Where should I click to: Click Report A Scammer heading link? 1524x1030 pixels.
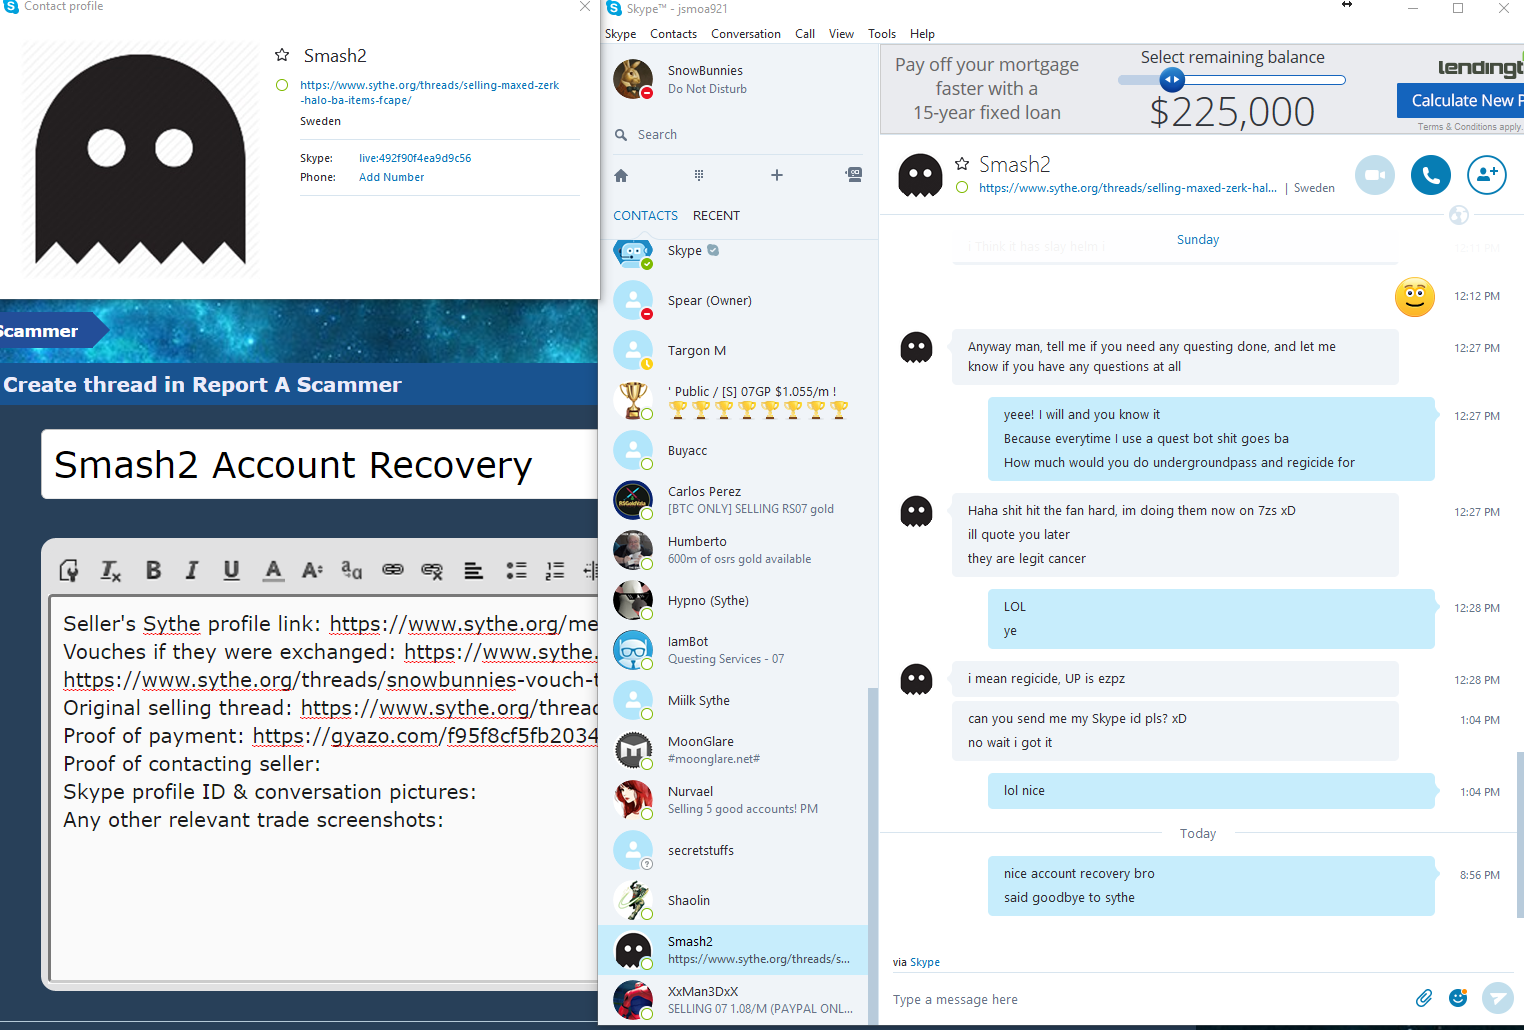pos(296,385)
